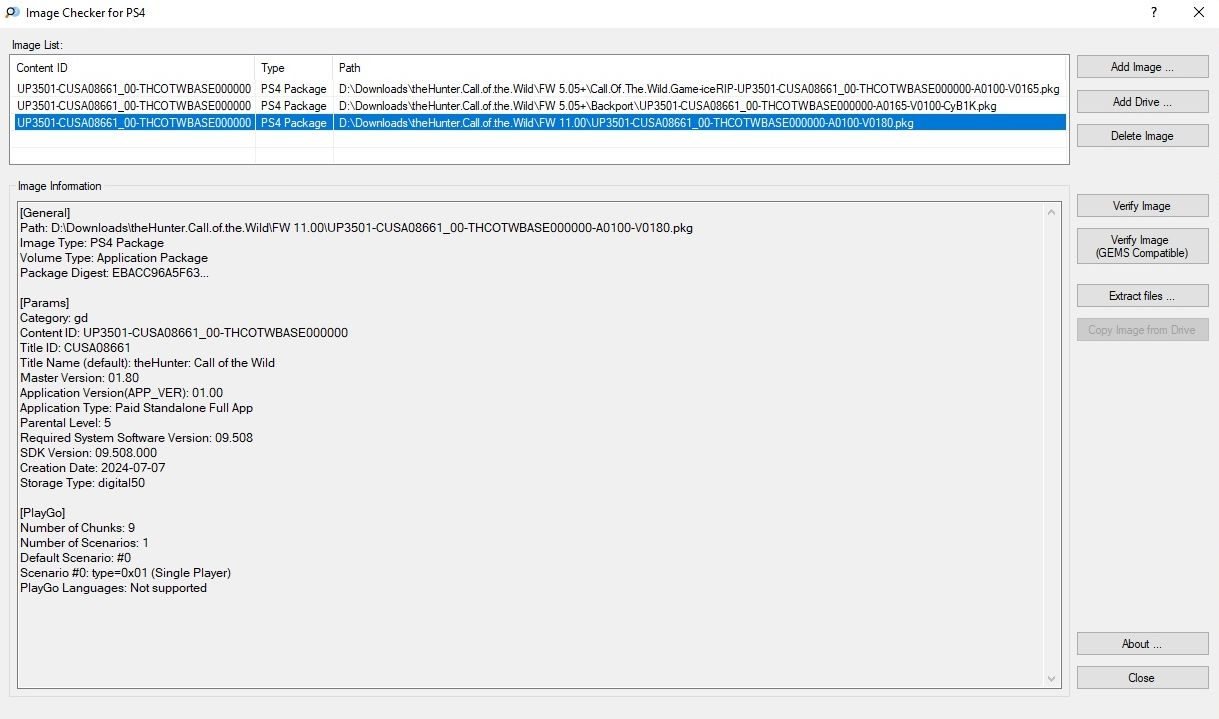The height and width of the screenshot is (719, 1219).
Task: Sort list by Content ID column header
Action: tap(132, 68)
